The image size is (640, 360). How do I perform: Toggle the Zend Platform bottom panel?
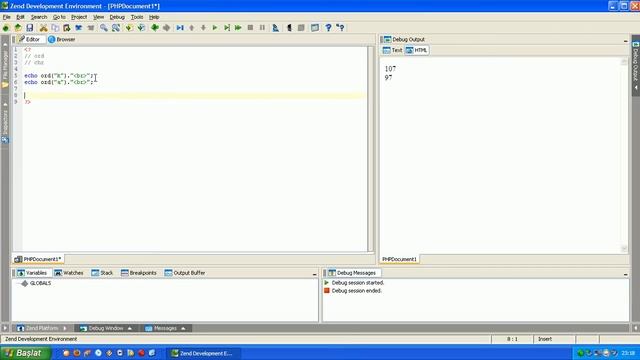[x=42, y=328]
